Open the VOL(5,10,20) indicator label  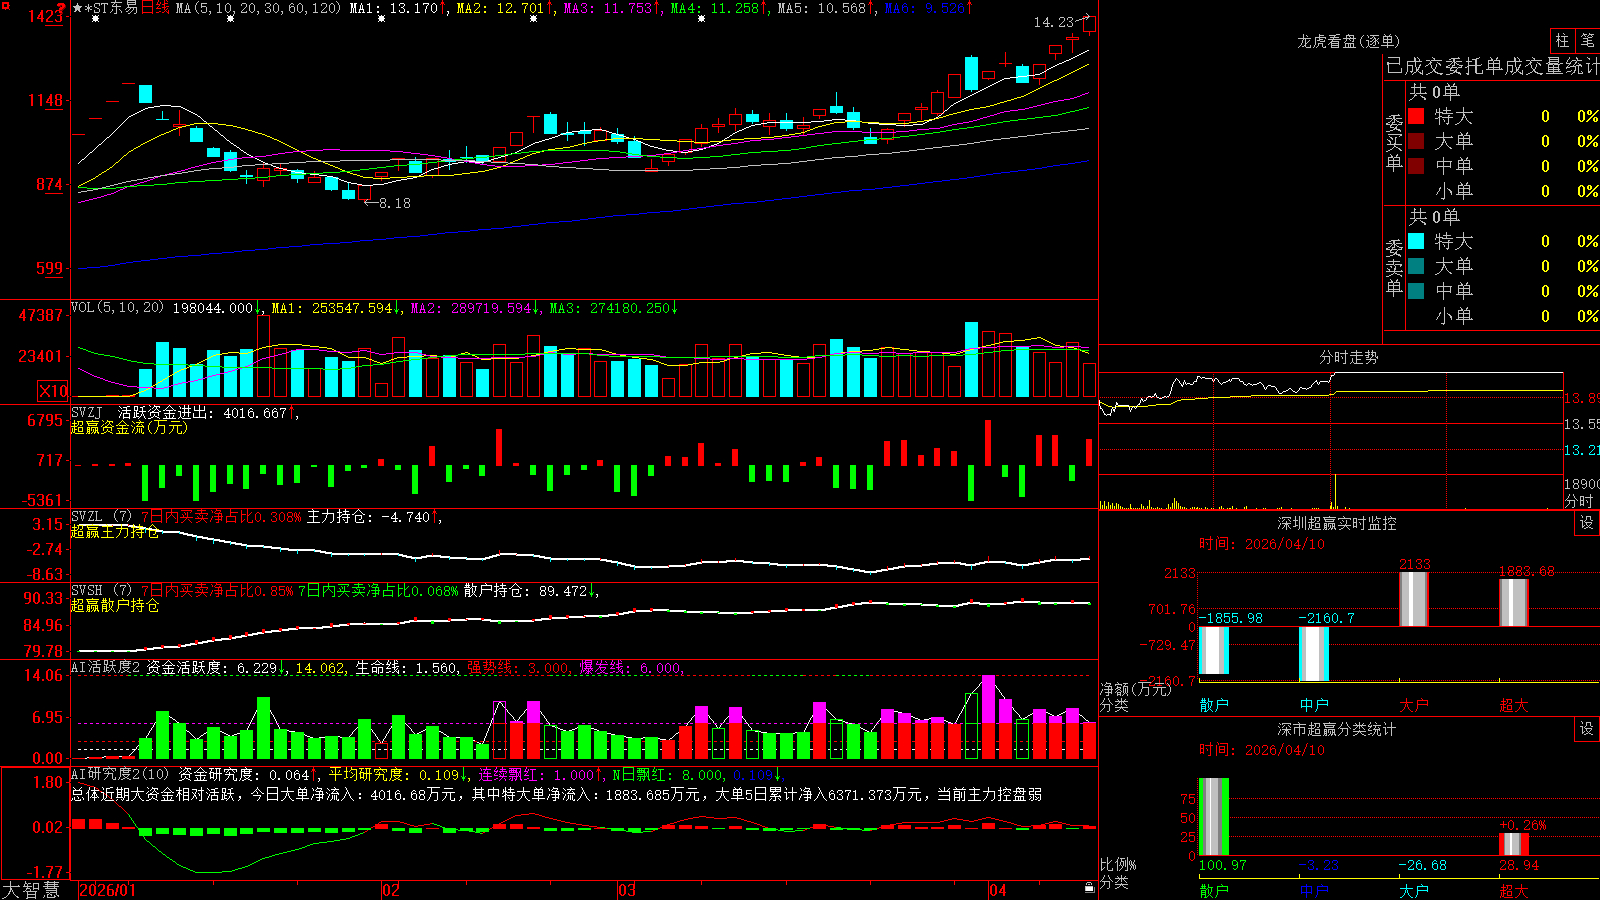click(x=117, y=308)
